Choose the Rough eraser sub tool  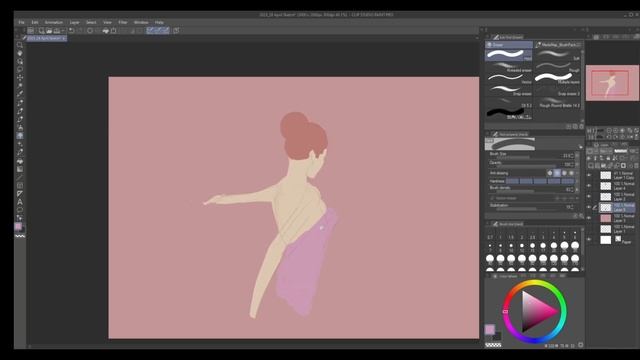click(x=558, y=67)
